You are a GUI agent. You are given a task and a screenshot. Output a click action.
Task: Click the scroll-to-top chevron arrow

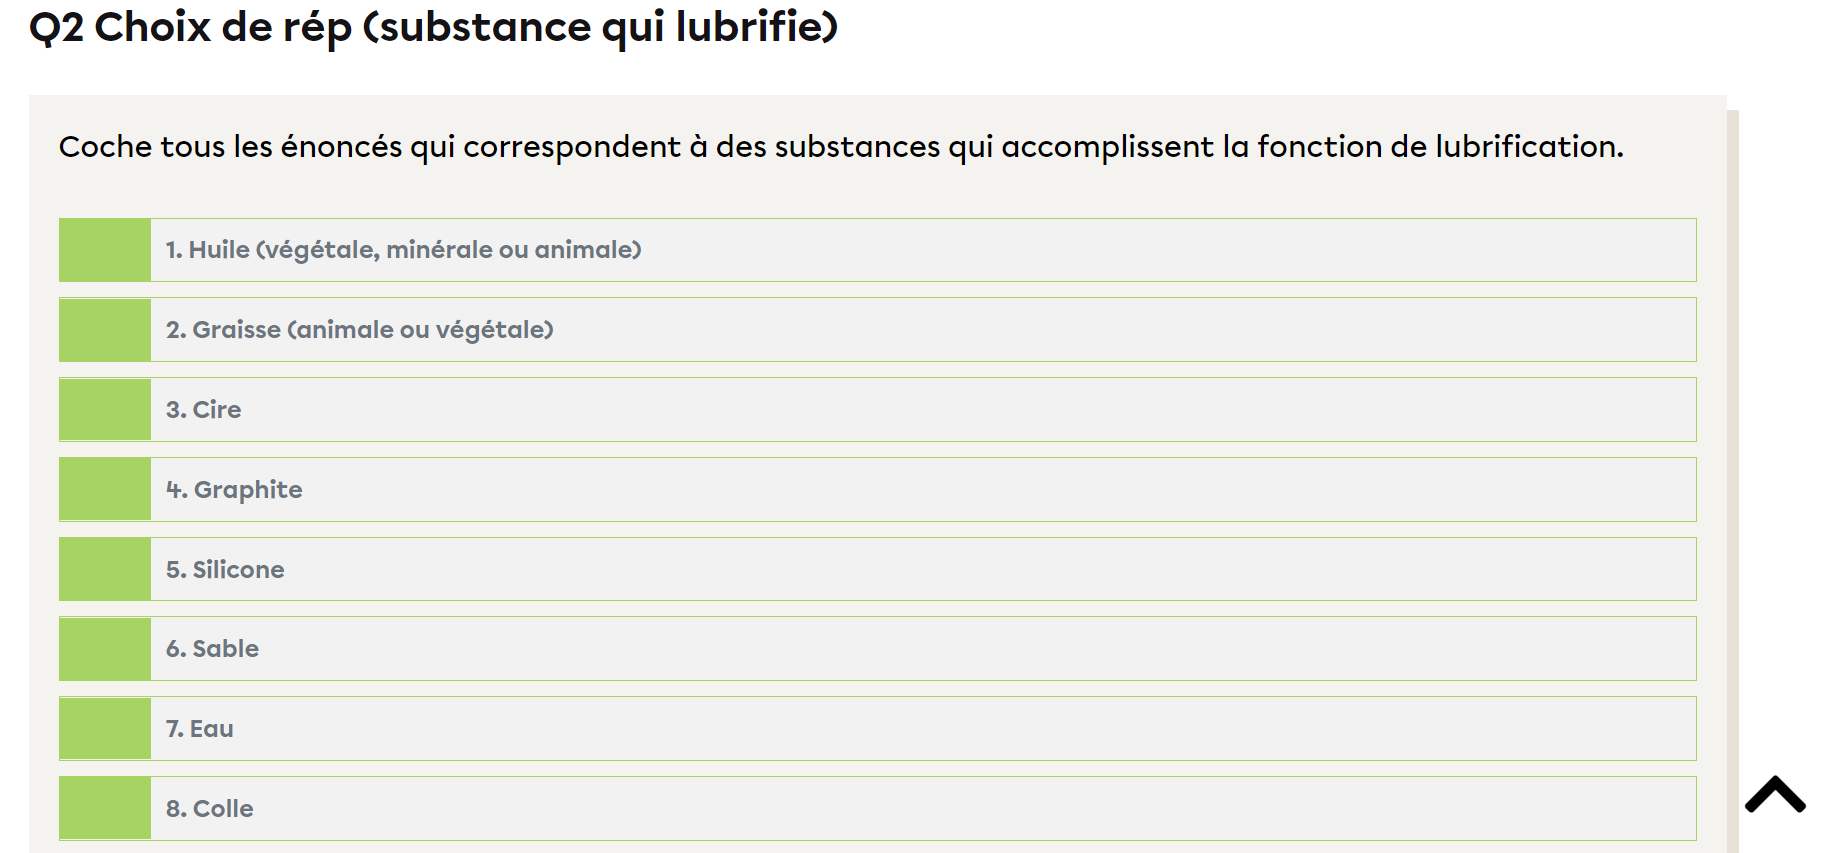click(x=1775, y=795)
